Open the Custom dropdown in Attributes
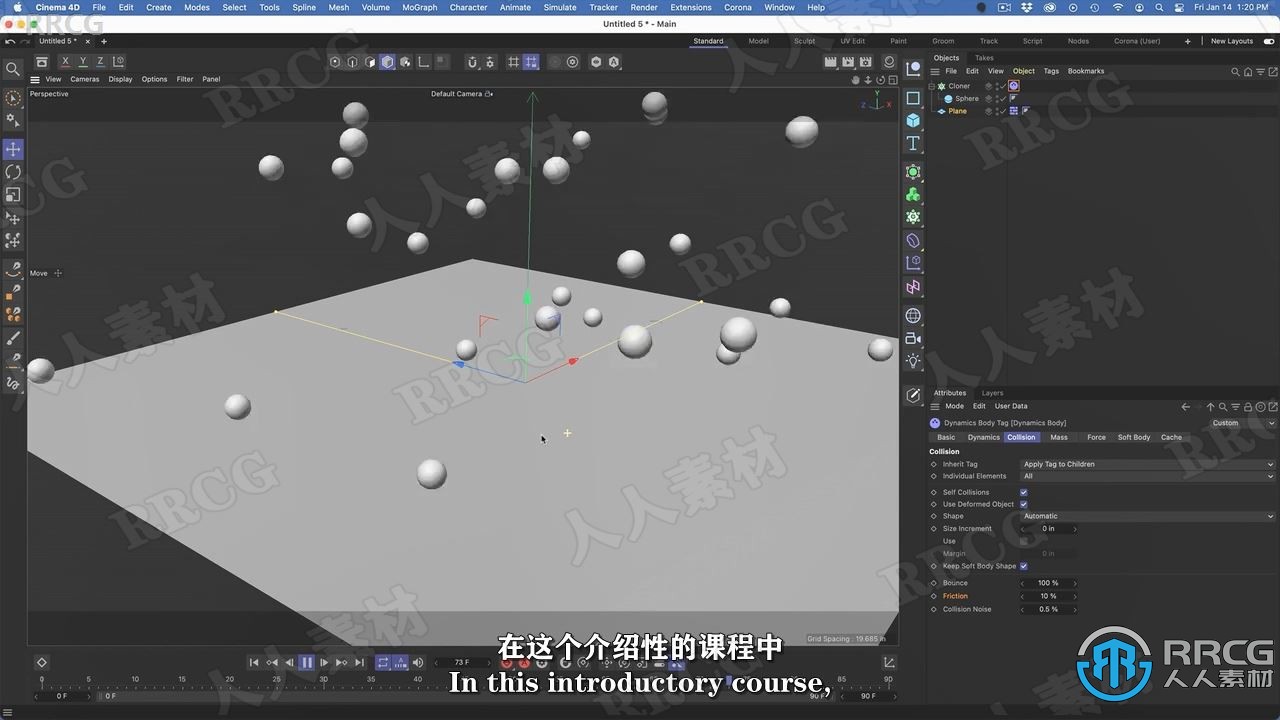1280x720 pixels. pos(1243,423)
